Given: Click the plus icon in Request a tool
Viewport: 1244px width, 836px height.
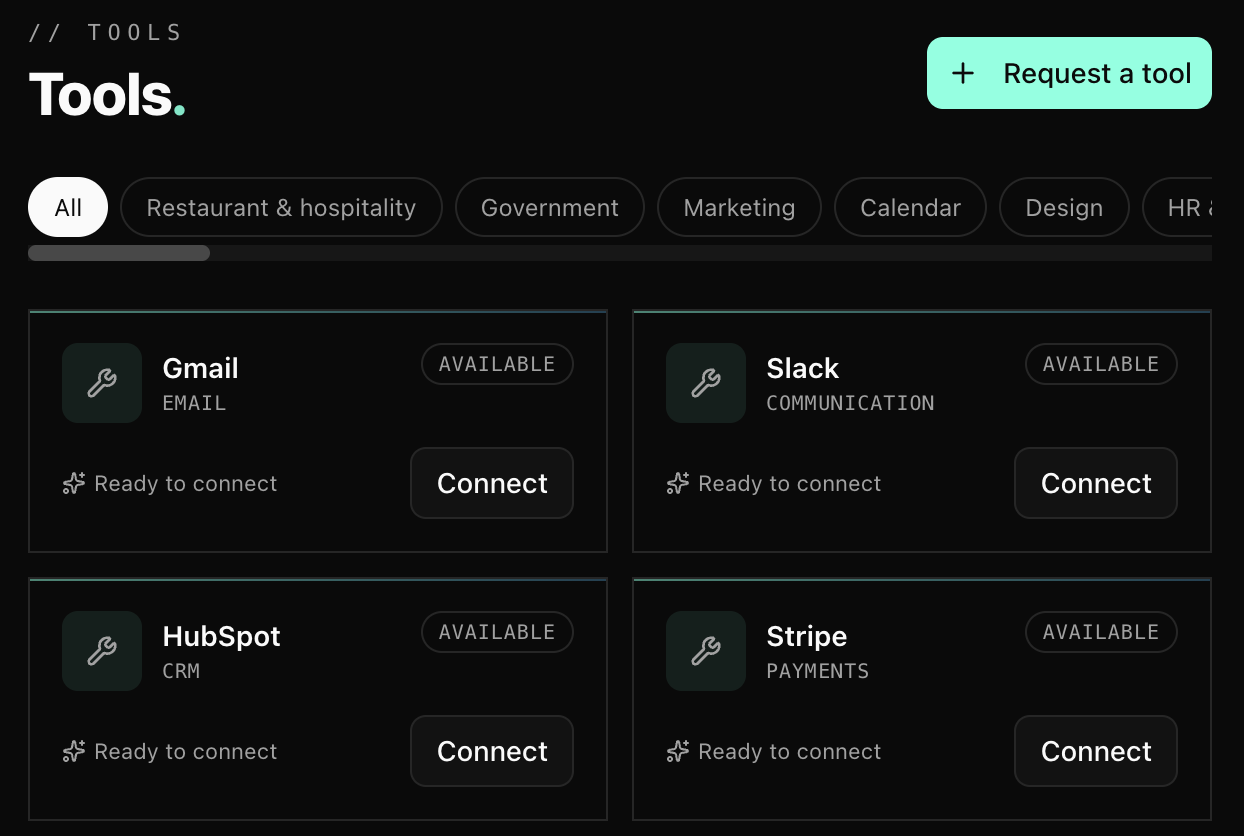Looking at the screenshot, I should (x=963, y=73).
